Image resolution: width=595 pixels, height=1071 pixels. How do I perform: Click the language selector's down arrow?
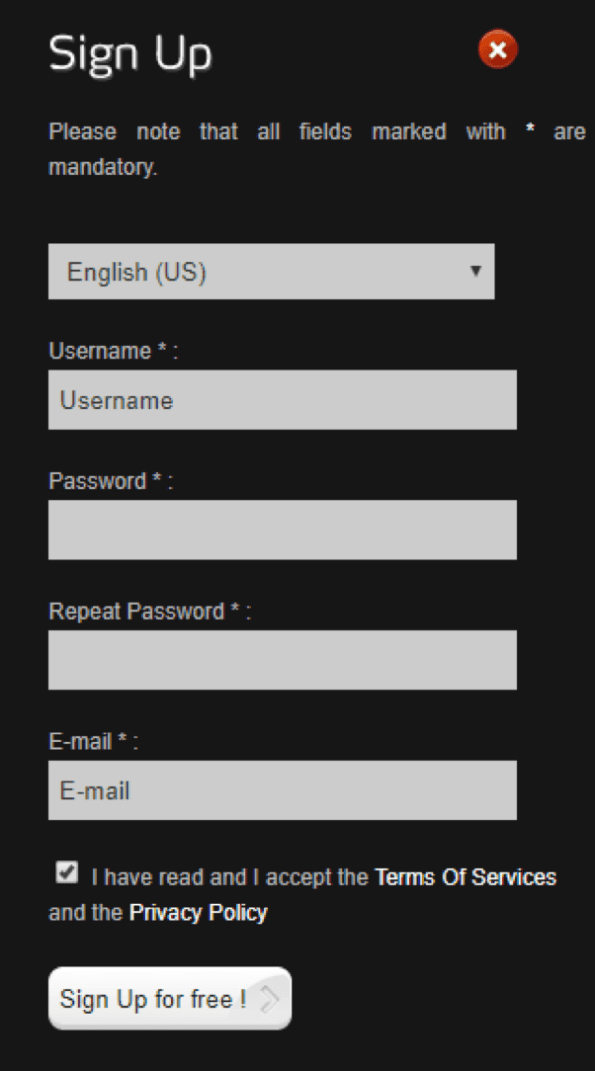click(x=475, y=270)
